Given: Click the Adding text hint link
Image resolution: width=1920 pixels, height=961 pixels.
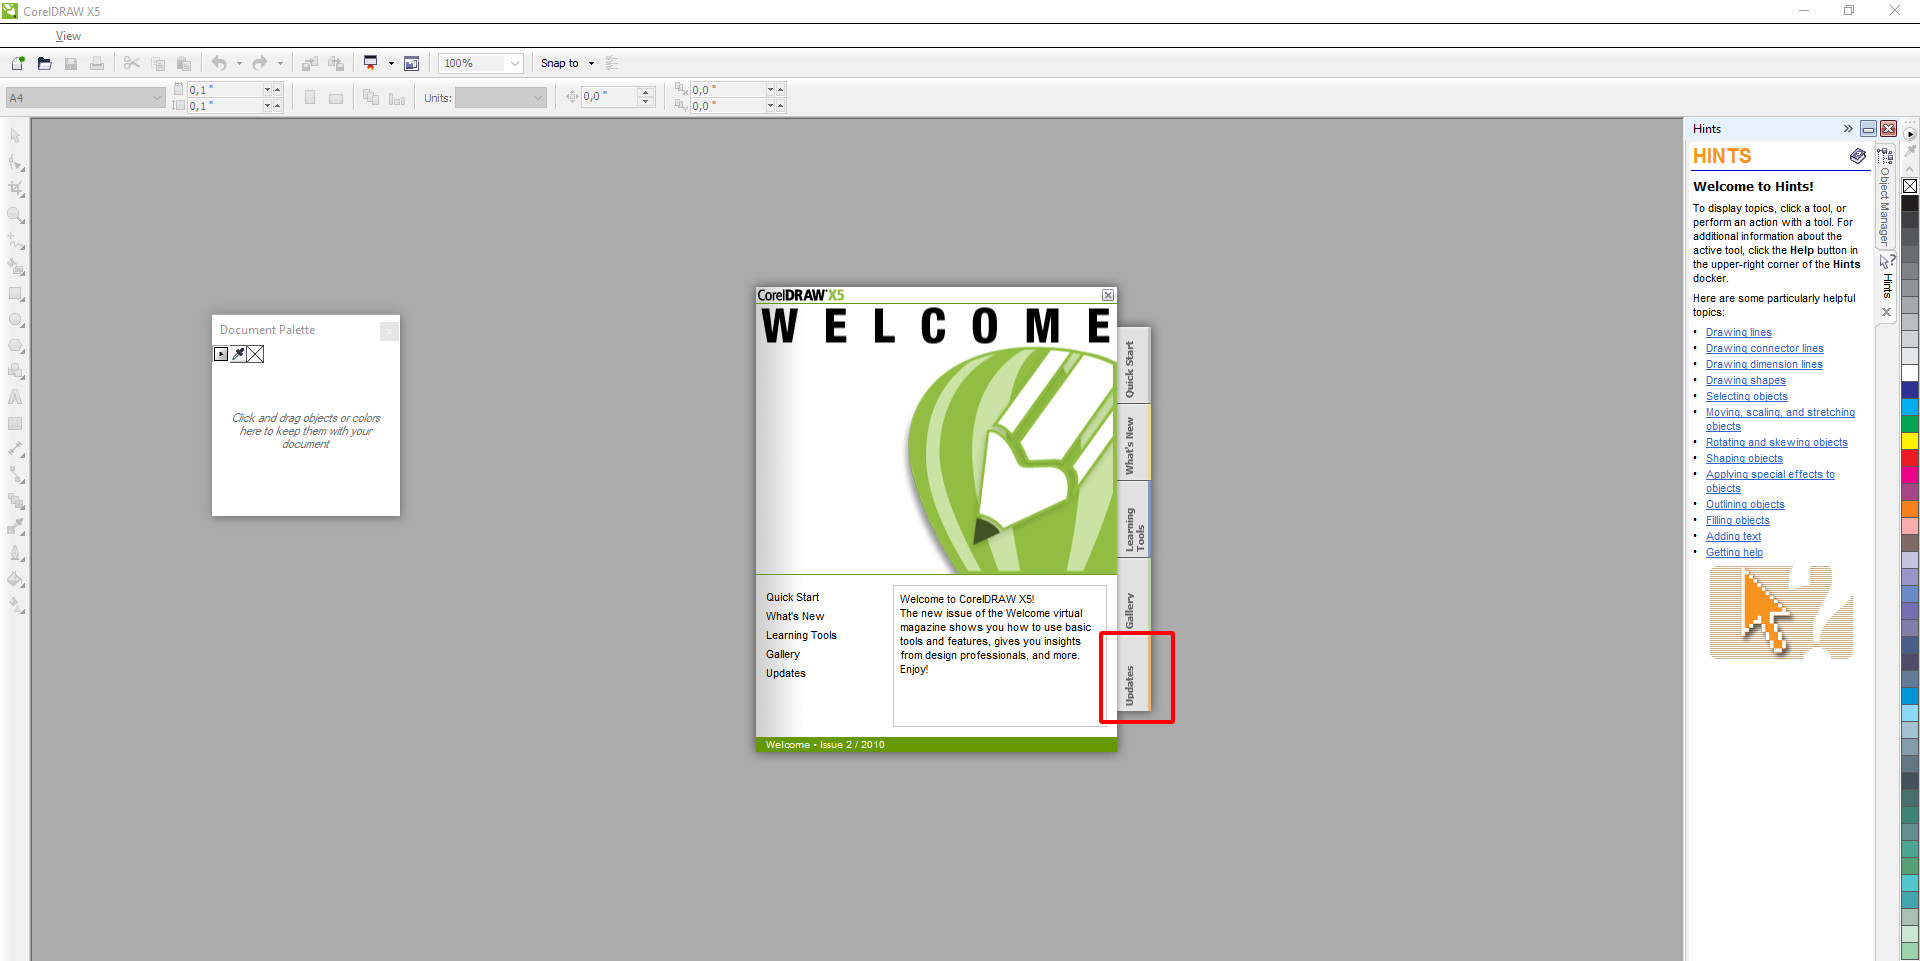Looking at the screenshot, I should (x=1733, y=537).
